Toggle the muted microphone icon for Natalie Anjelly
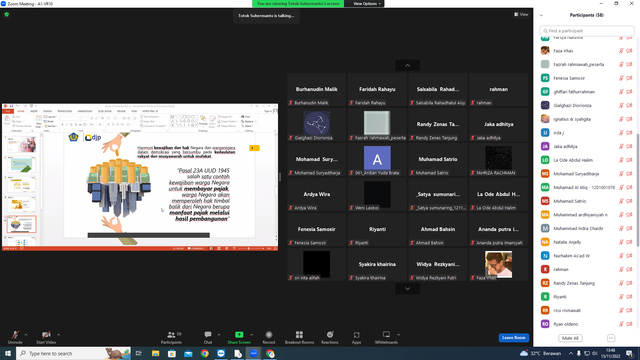Viewport: 640px width, 360px height. point(621,242)
